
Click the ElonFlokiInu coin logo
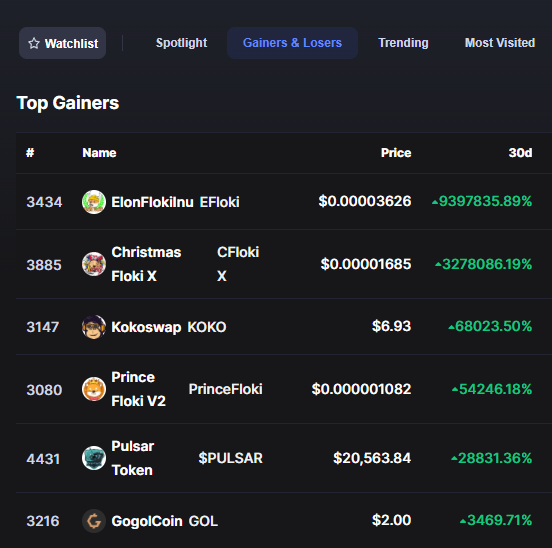click(x=94, y=202)
